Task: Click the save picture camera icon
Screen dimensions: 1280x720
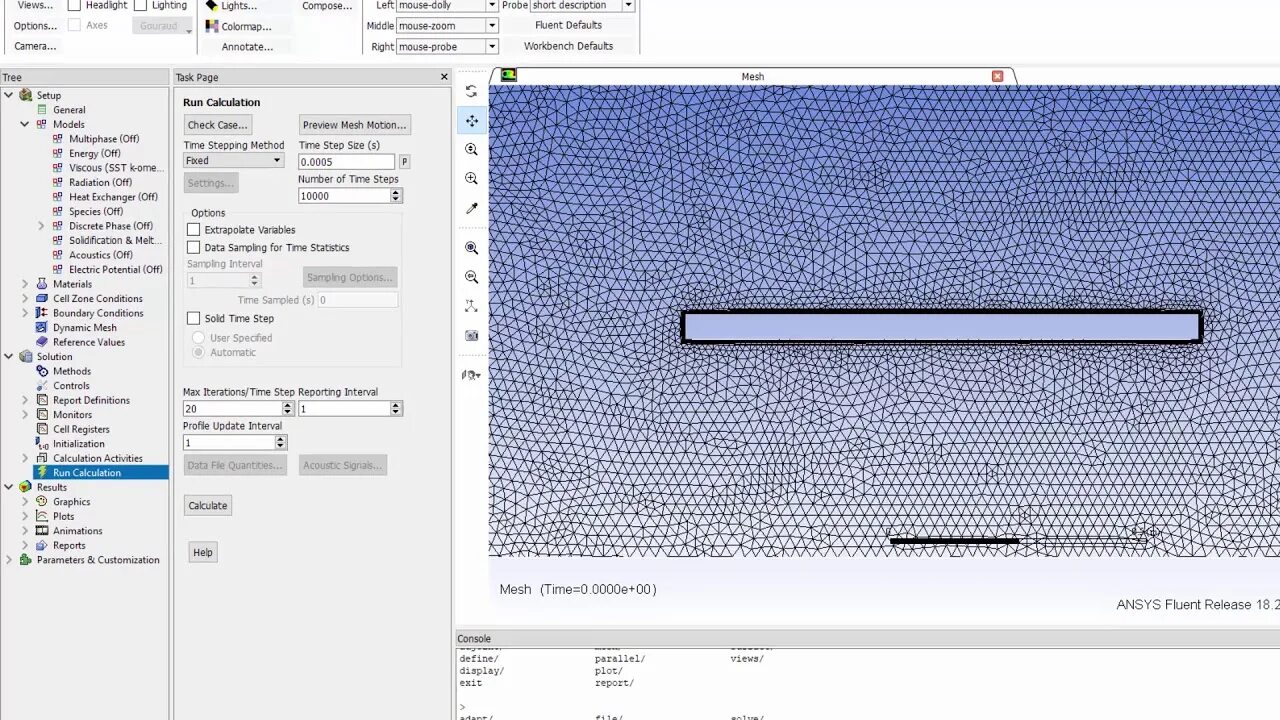Action: pos(471,335)
